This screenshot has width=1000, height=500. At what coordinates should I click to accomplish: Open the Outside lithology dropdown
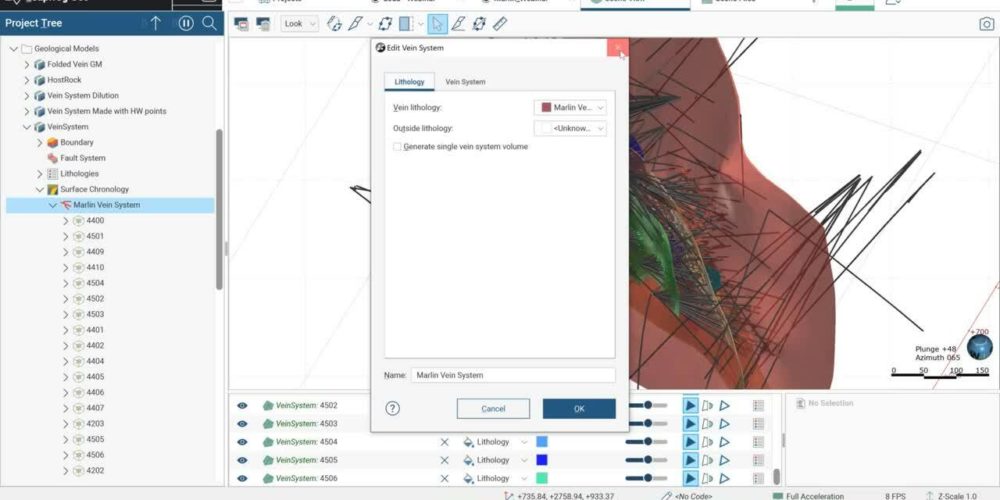571,128
